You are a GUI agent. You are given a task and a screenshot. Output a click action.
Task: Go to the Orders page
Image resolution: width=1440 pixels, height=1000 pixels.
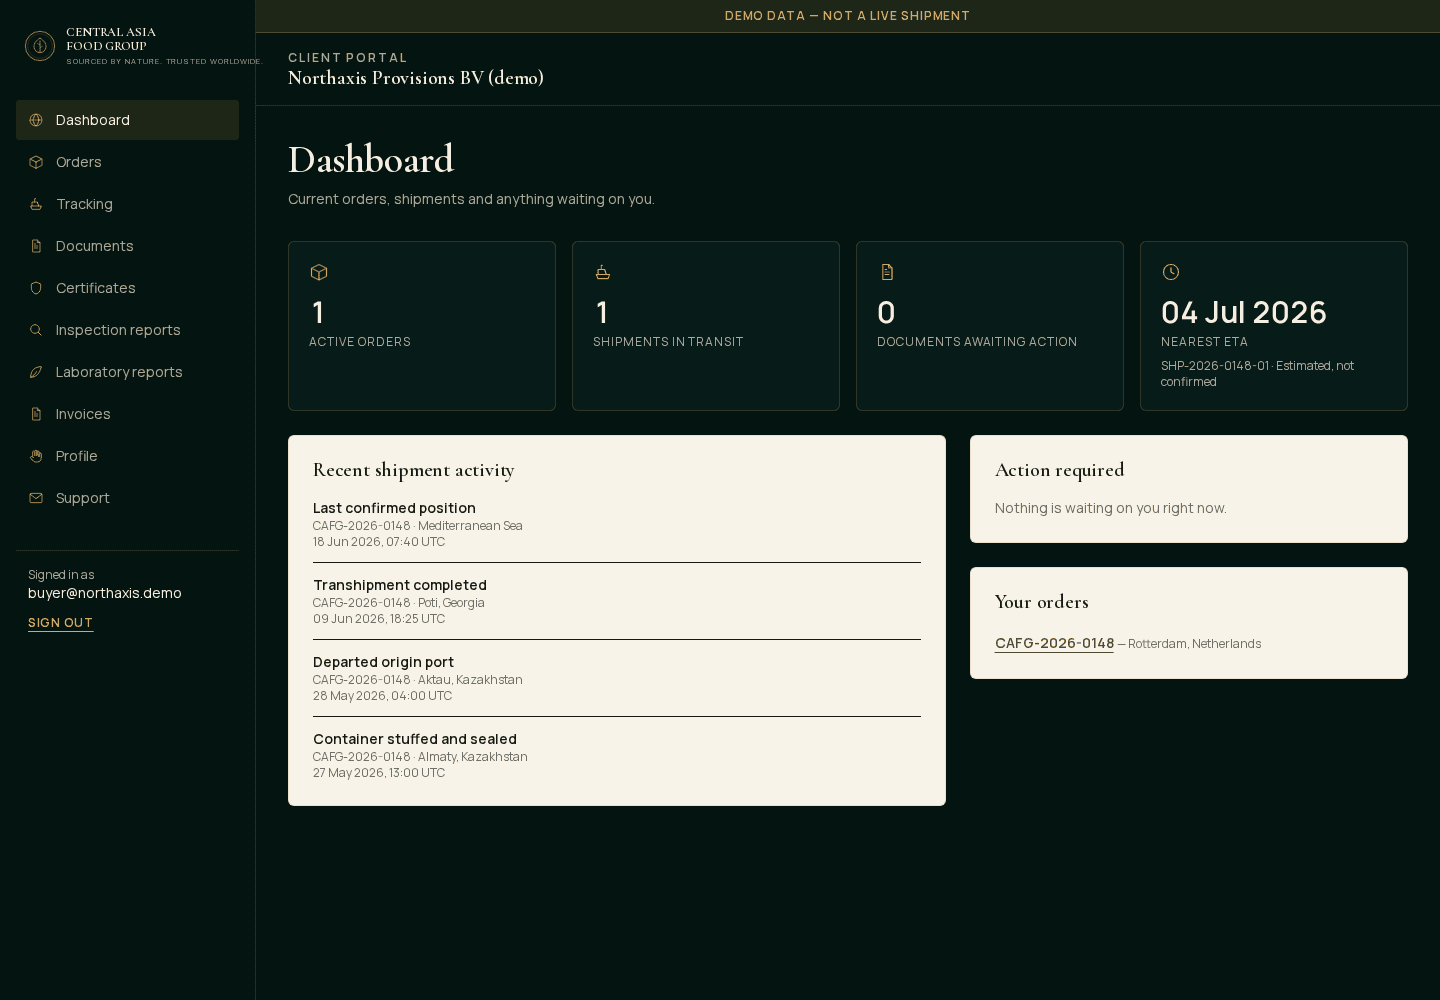[127, 162]
